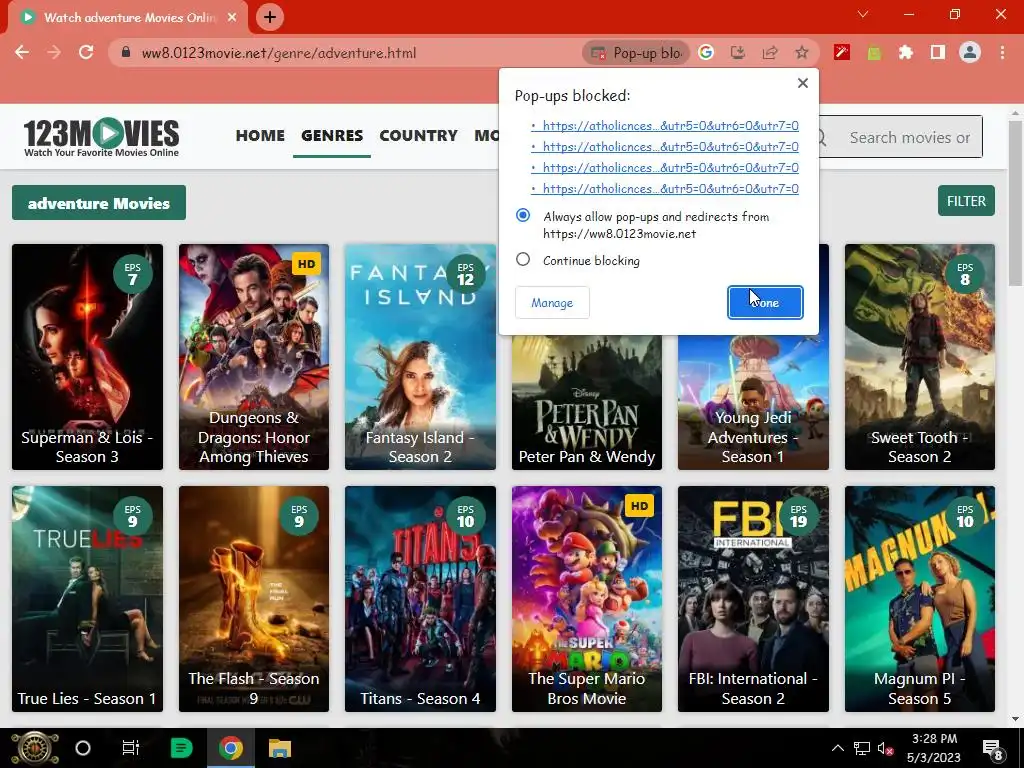Open a new tab with the plus button
This screenshot has width=1024, height=768.
270,17
